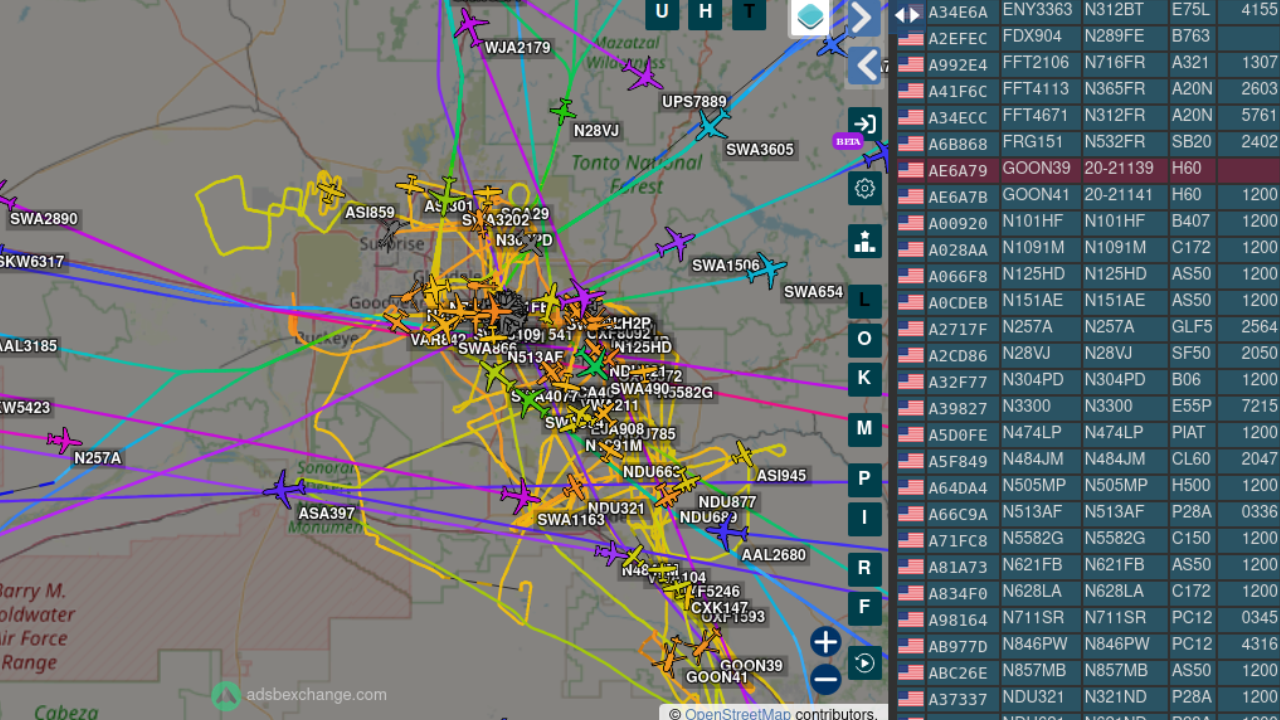The width and height of the screenshot is (1280, 720).
Task: Select the UPS7889 plane on the map
Action: [643, 74]
